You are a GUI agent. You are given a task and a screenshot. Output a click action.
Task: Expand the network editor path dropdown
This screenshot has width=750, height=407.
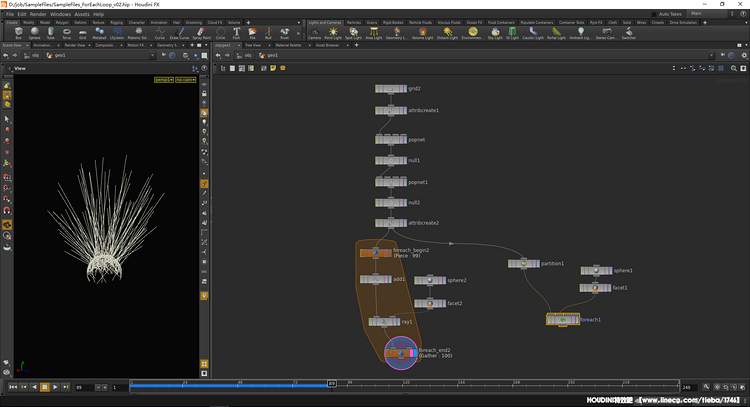click(711, 55)
